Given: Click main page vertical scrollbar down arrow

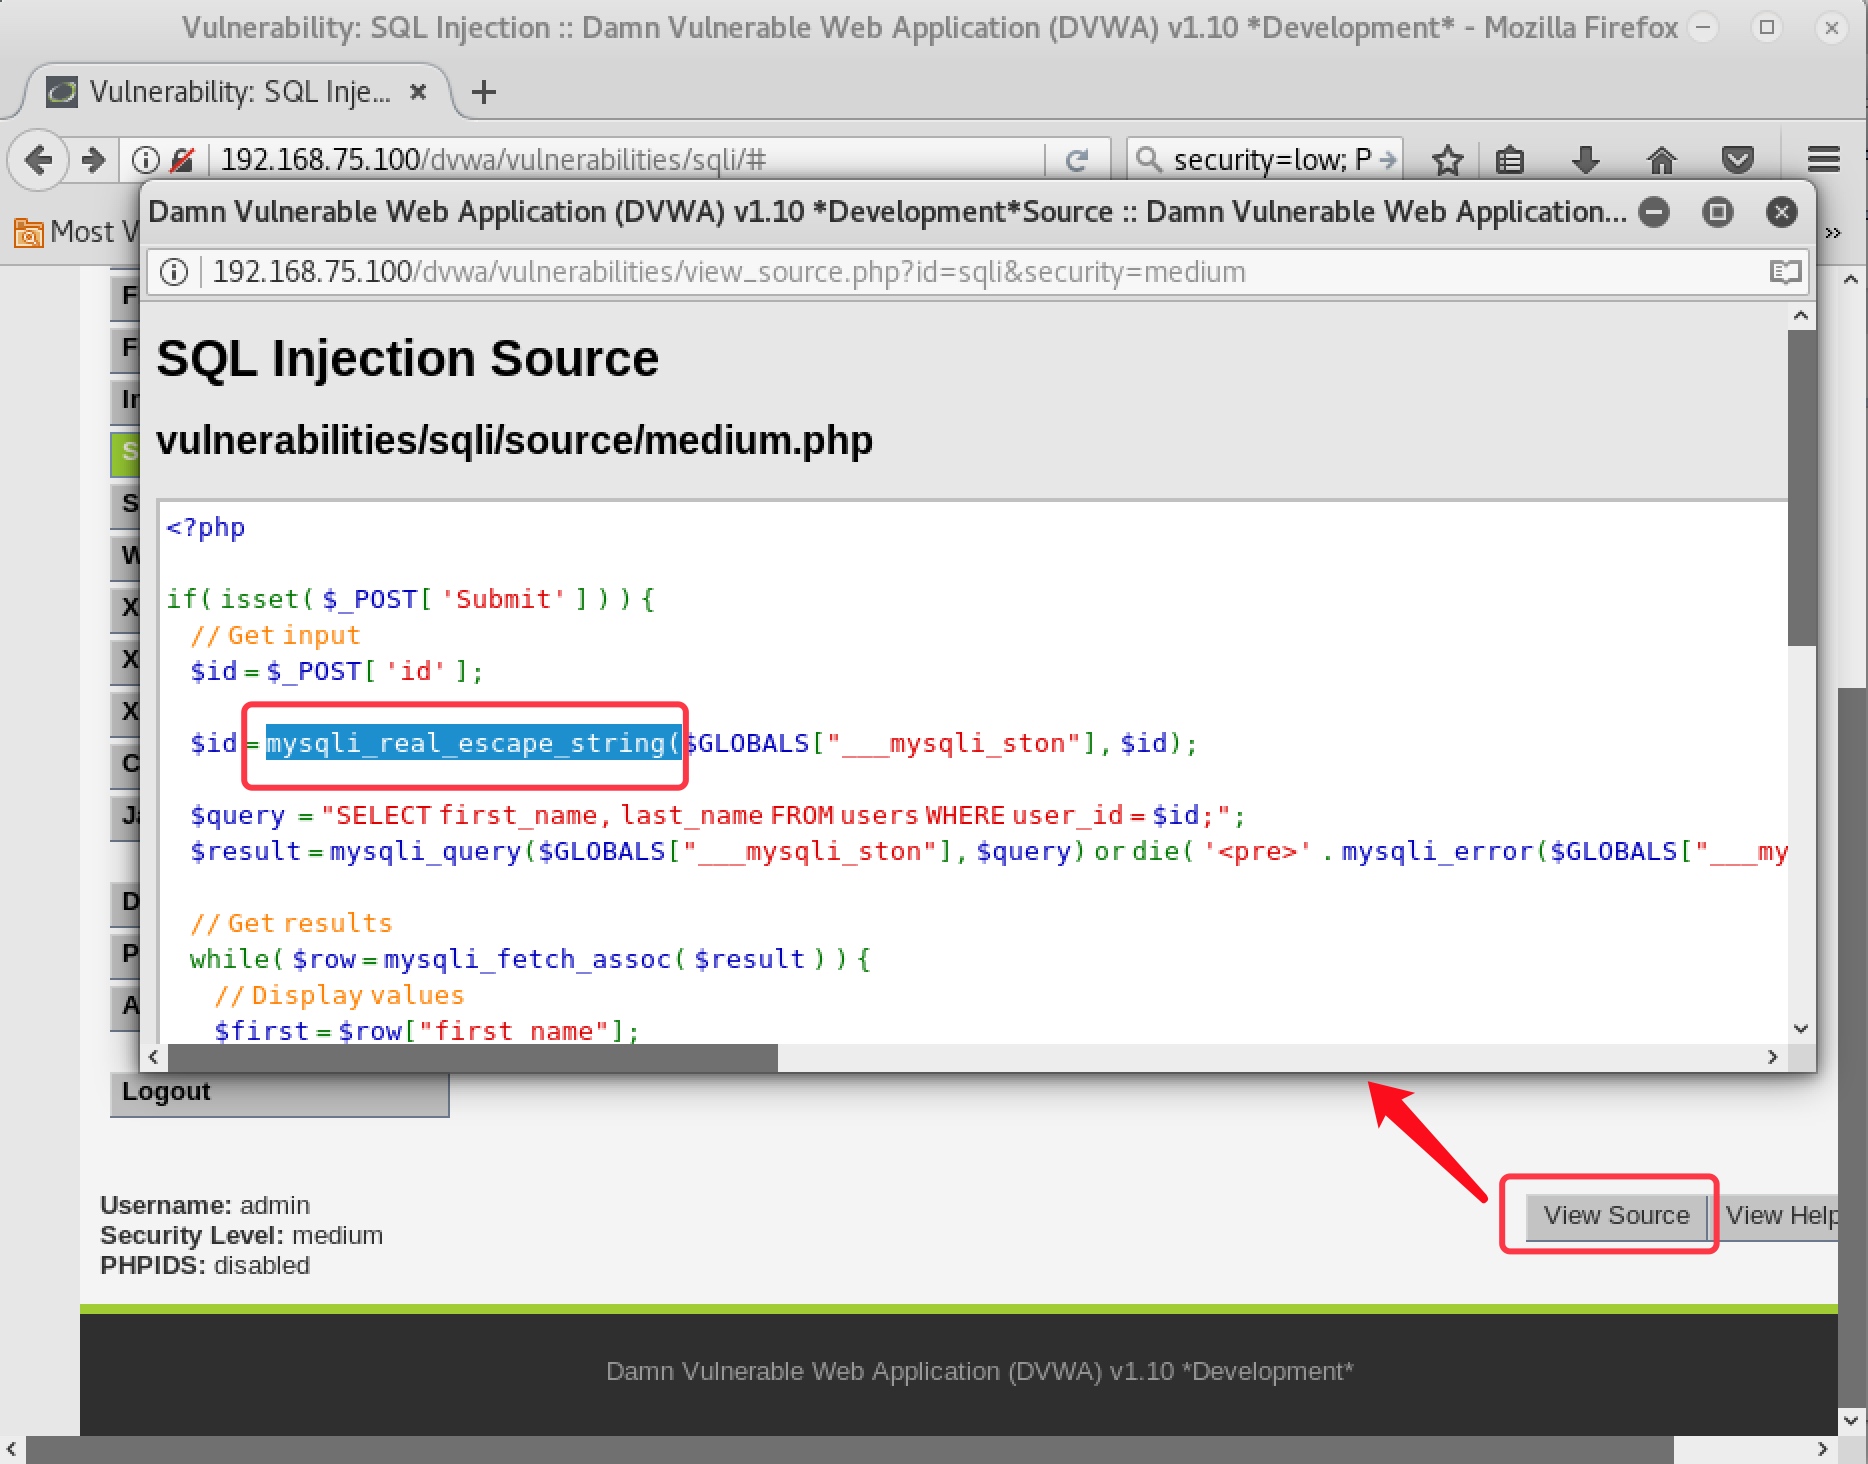Looking at the screenshot, I should 1851,1420.
